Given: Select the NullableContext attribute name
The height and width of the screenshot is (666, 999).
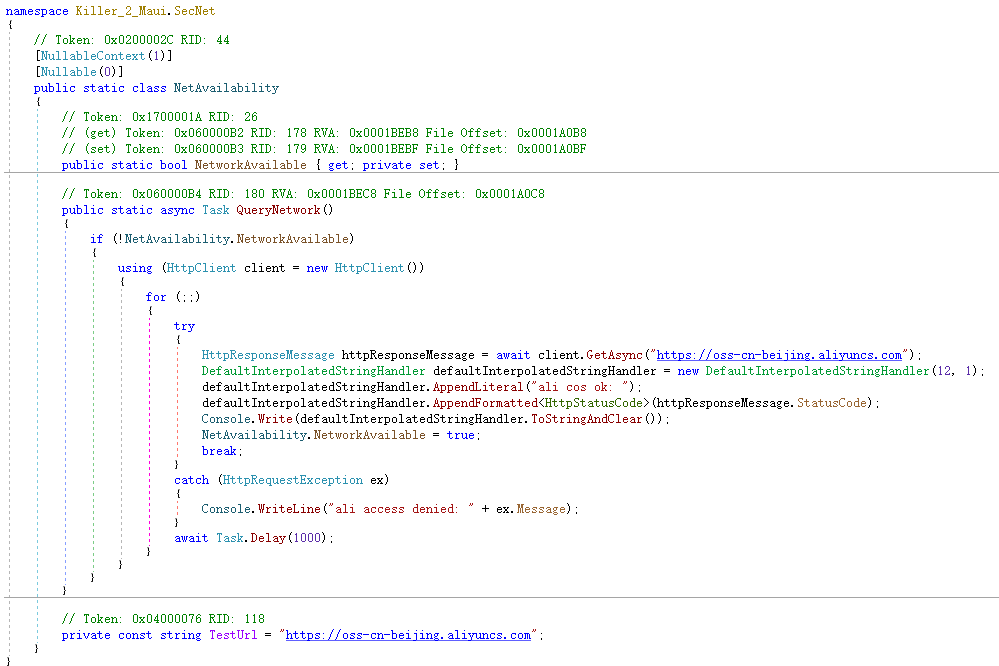Looking at the screenshot, I should (x=93, y=56).
